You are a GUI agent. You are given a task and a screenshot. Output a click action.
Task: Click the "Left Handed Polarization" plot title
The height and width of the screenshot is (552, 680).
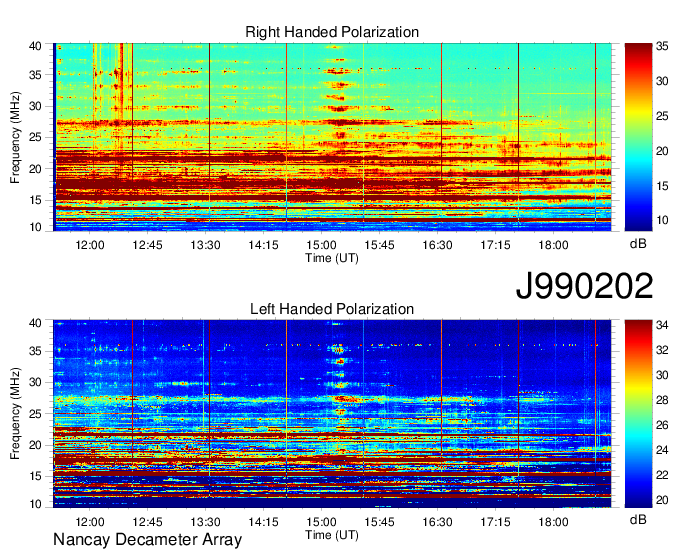(x=332, y=309)
